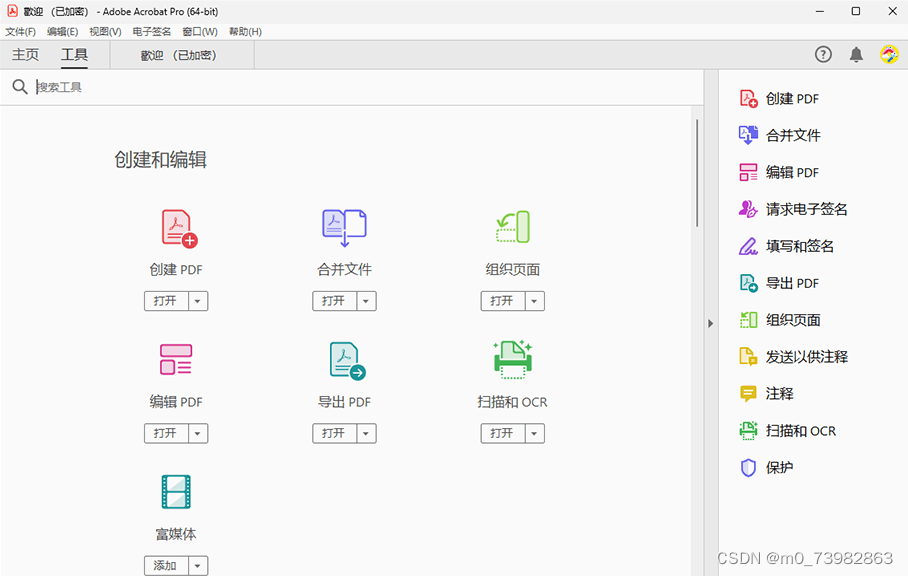
Task: Expand dropdown arrow next to 富媒体 添加
Action: click(198, 566)
